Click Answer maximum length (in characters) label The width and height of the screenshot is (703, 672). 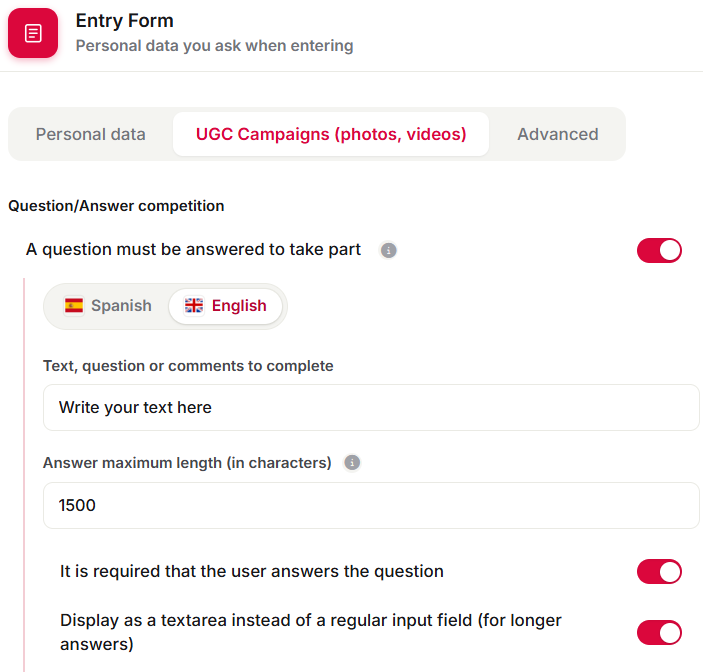187,463
